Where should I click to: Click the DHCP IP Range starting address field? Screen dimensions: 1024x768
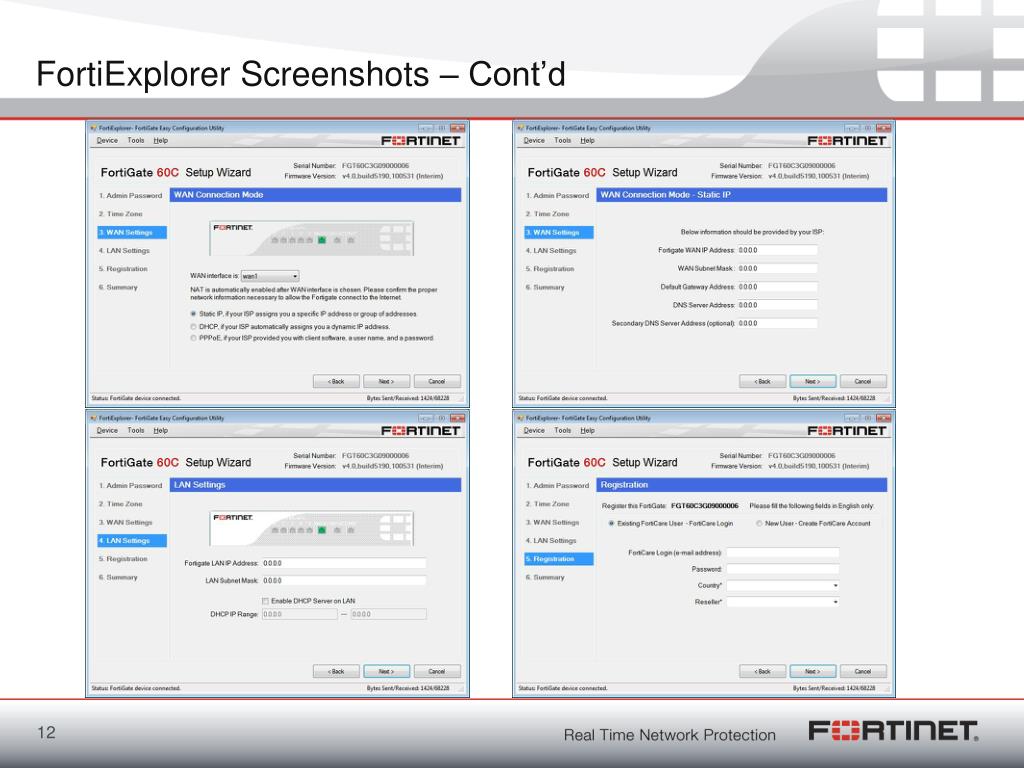[x=300, y=614]
